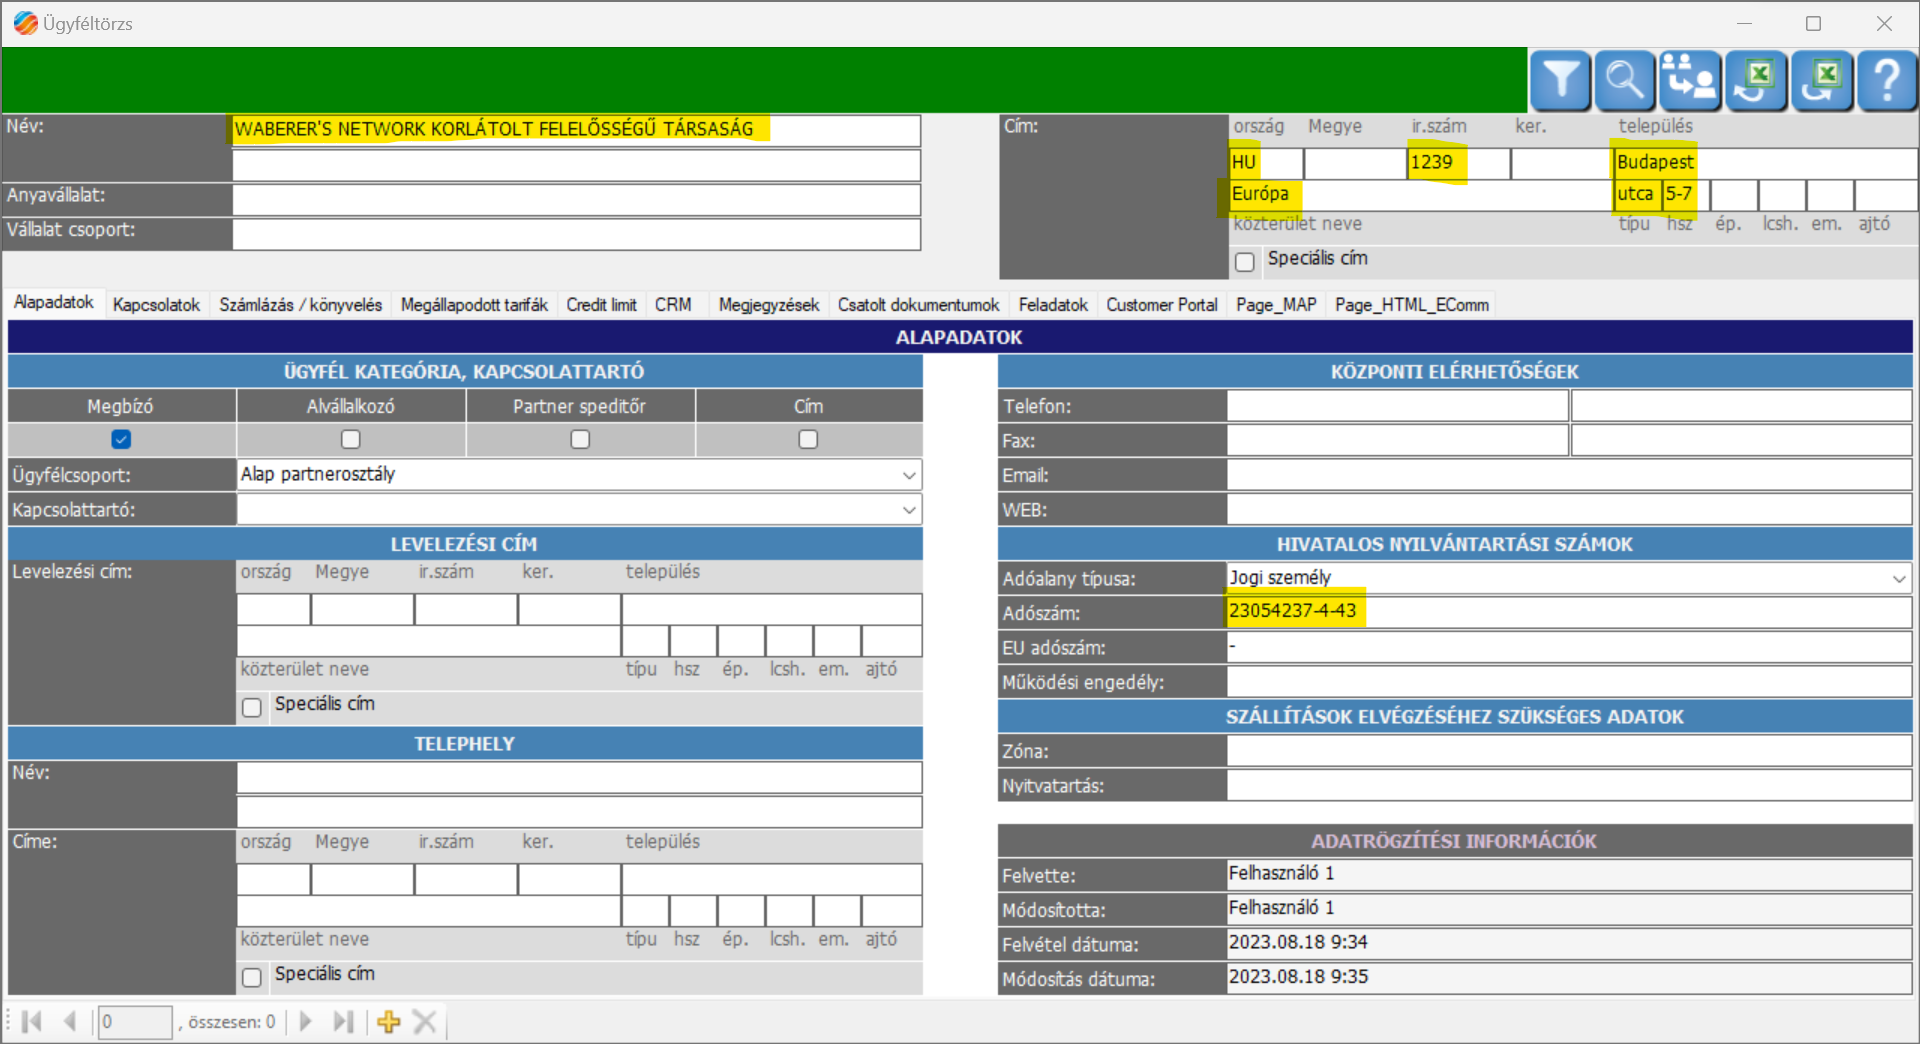Expand the Ügyfélcsoport dropdown

(x=909, y=475)
